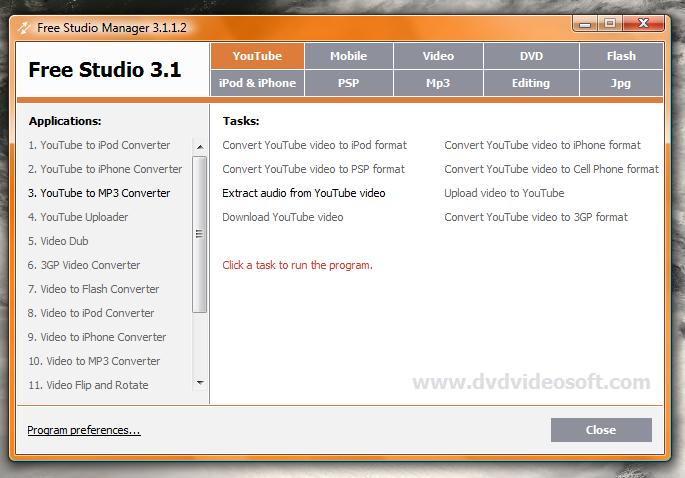Select Video Flip and Rotate application
Viewport: 685px width, 478px height.
pos(88,385)
